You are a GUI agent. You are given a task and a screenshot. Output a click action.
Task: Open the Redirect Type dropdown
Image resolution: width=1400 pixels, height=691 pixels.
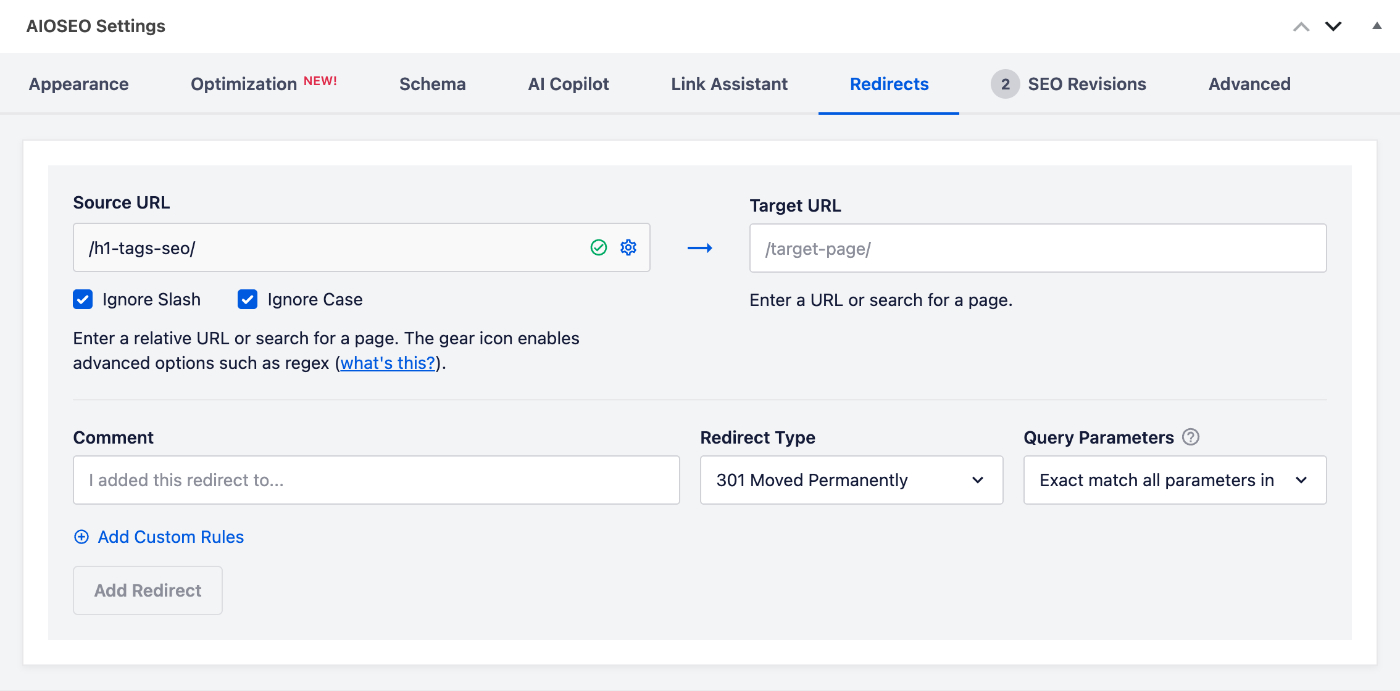click(x=851, y=480)
